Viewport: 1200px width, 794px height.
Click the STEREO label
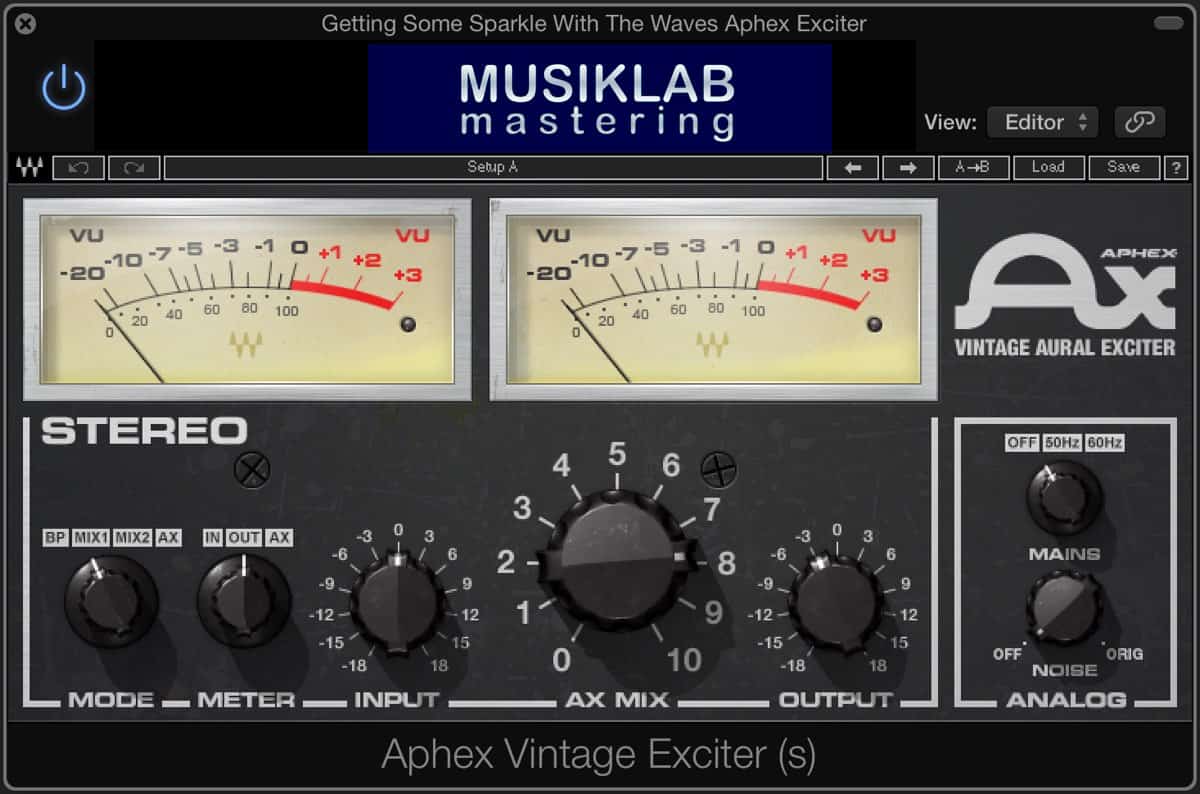[x=144, y=432]
